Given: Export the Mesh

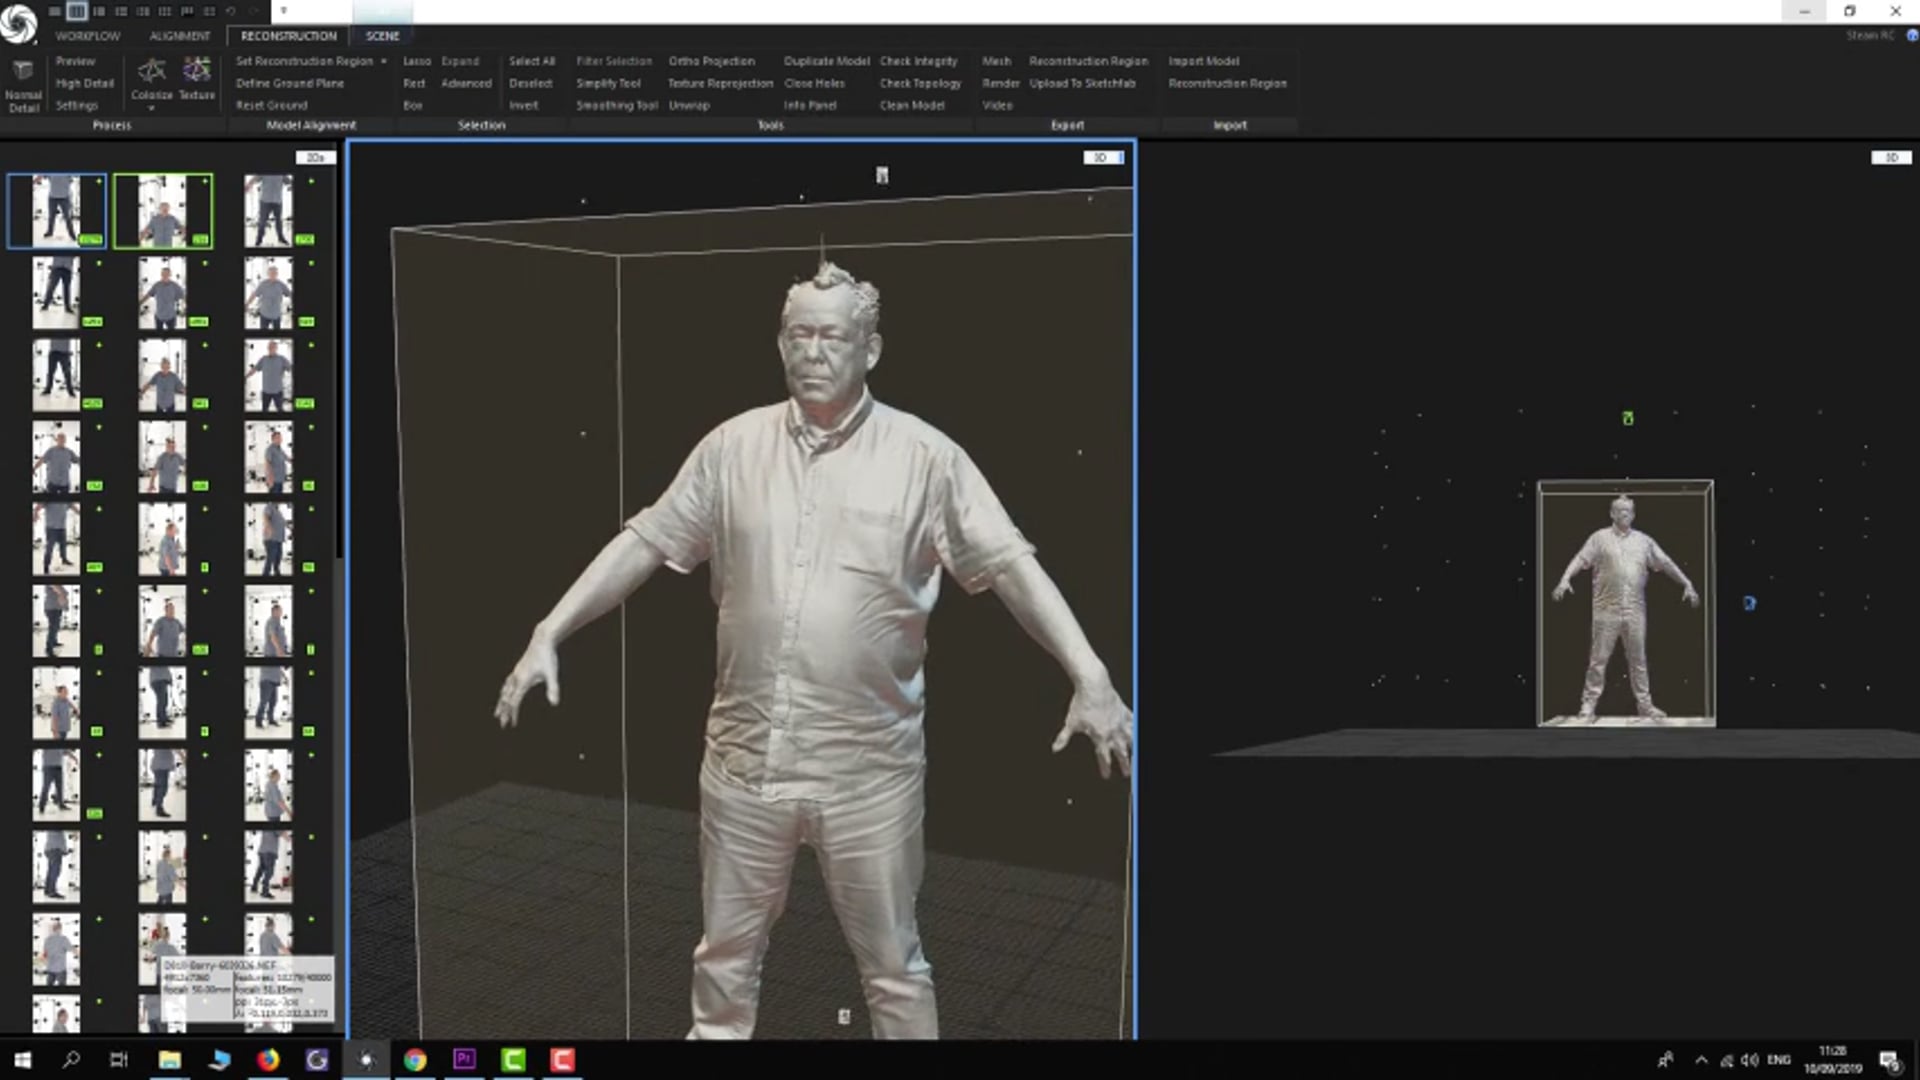Looking at the screenshot, I should coord(996,61).
